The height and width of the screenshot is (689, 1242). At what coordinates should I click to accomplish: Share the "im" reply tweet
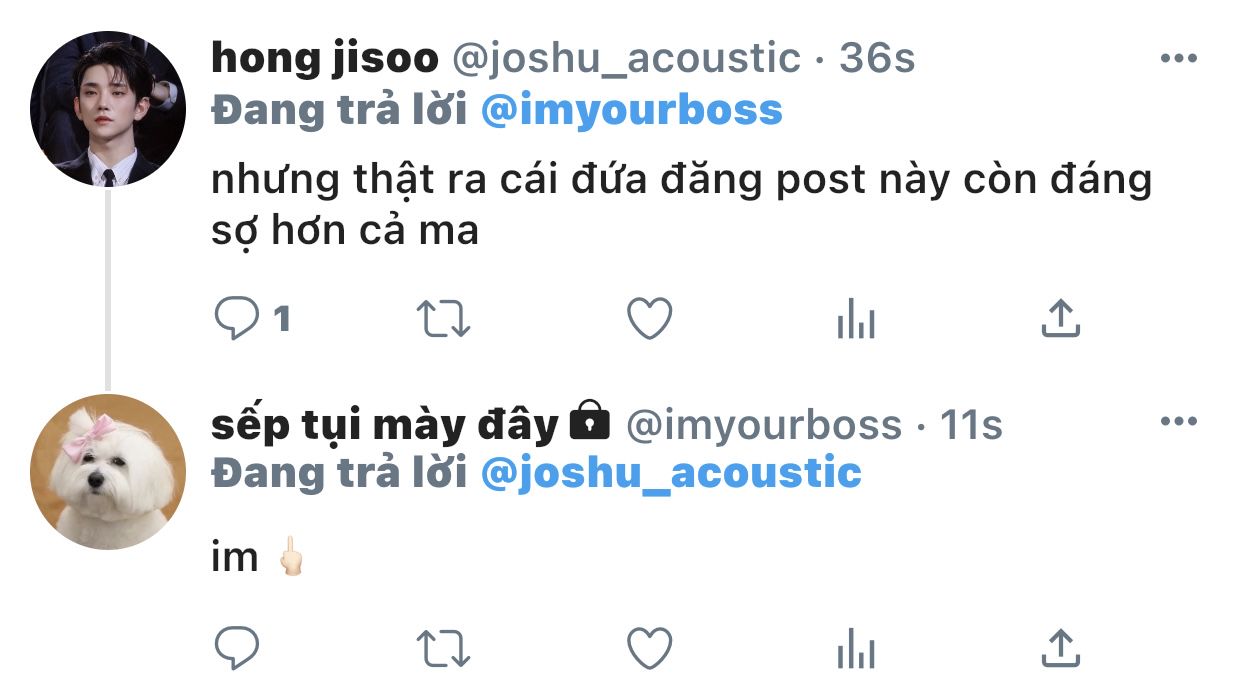(x=1060, y=648)
